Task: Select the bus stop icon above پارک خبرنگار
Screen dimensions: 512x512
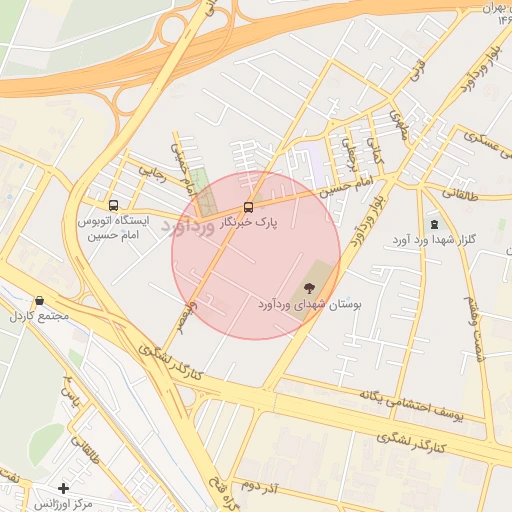Action: point(248,207)
